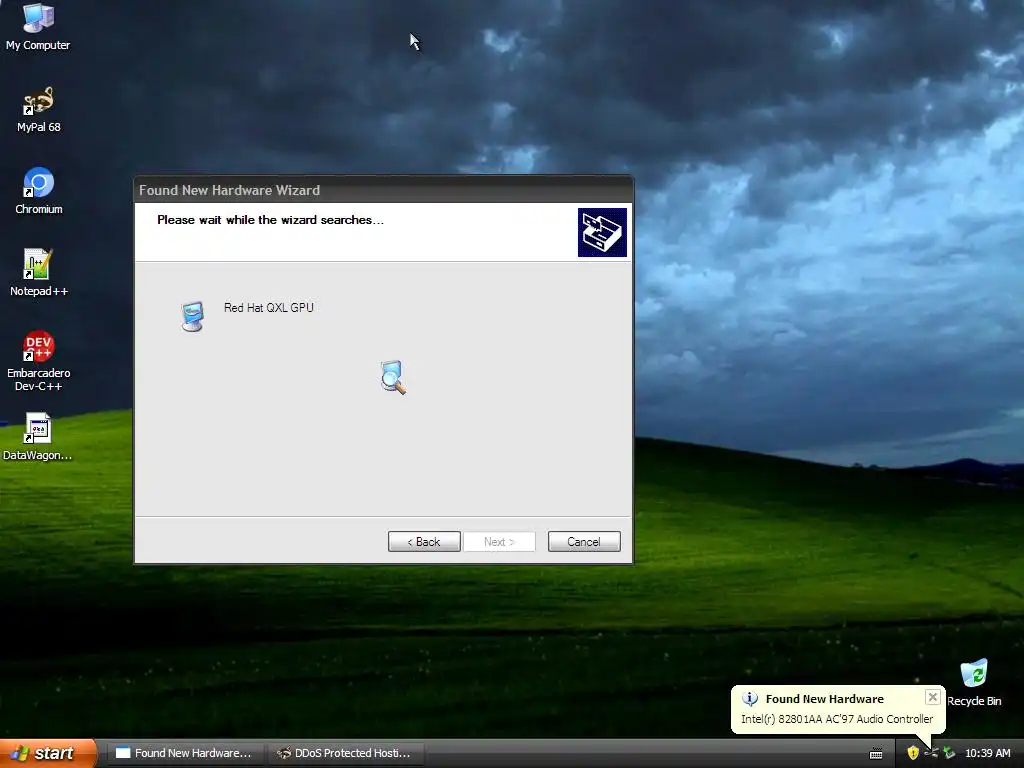Select the Embarcadero Dev-C++ shortcut
The height and width of the screenshot is (768, 1024).
[x=39, y=360]
